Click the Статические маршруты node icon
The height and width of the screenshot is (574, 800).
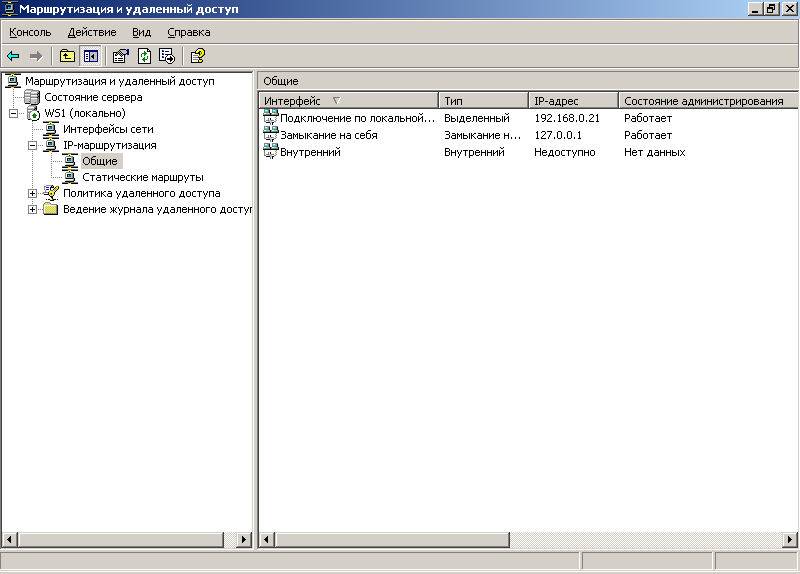tap(70, 177)
